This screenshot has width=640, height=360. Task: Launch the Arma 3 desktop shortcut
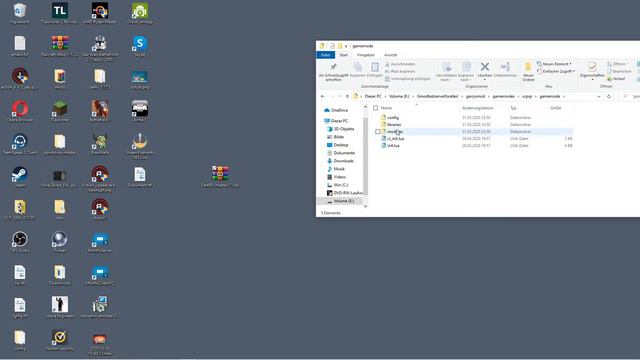pyautogui.click(x=140, y=111)
